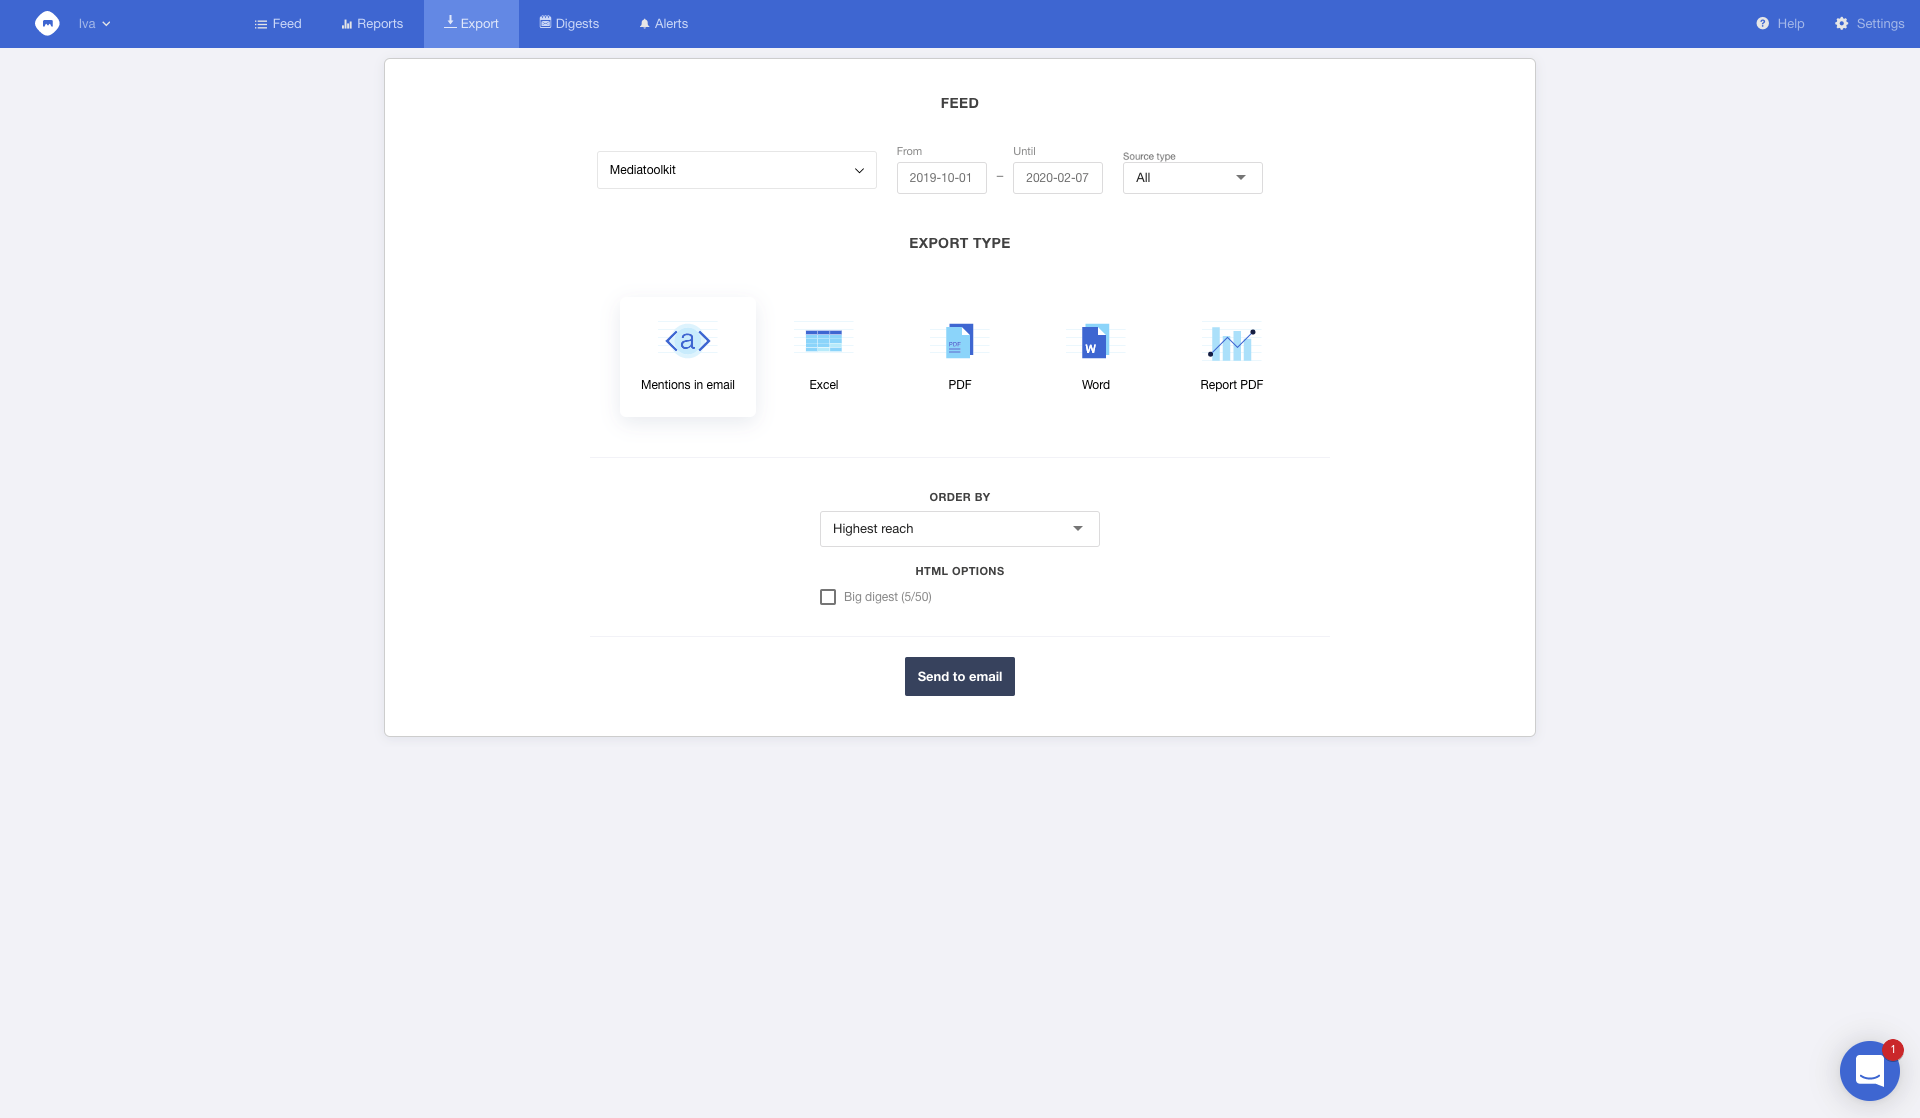1920x1118 pixels.
Task: Enable the Big digest checkbox
Action: tap(828, 597)
